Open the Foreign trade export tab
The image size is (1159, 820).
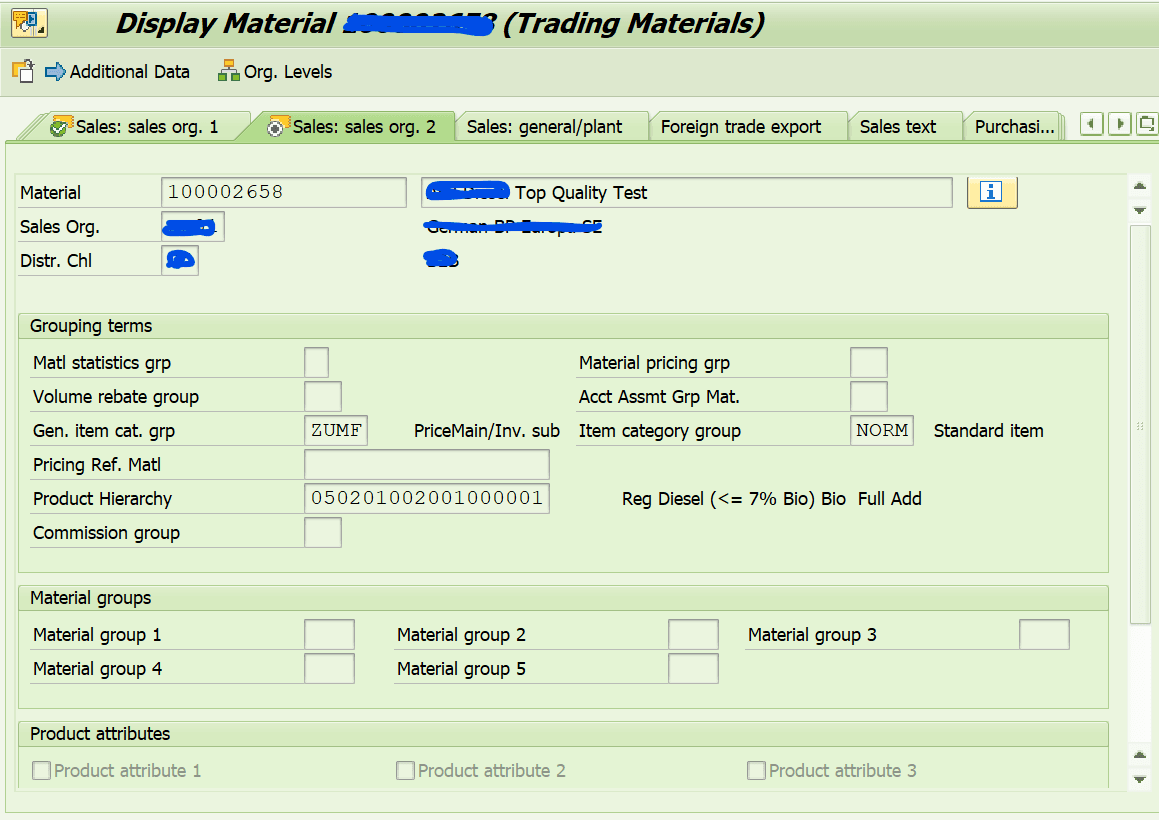click(748, 124)
